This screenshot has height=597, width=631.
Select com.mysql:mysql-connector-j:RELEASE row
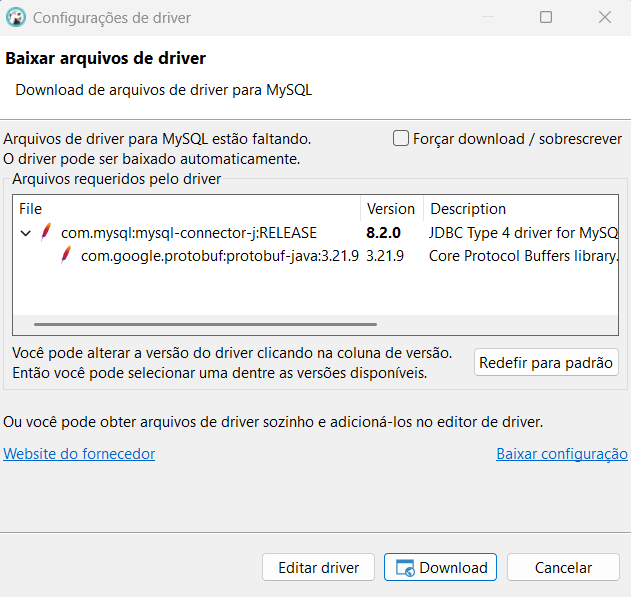316,233
